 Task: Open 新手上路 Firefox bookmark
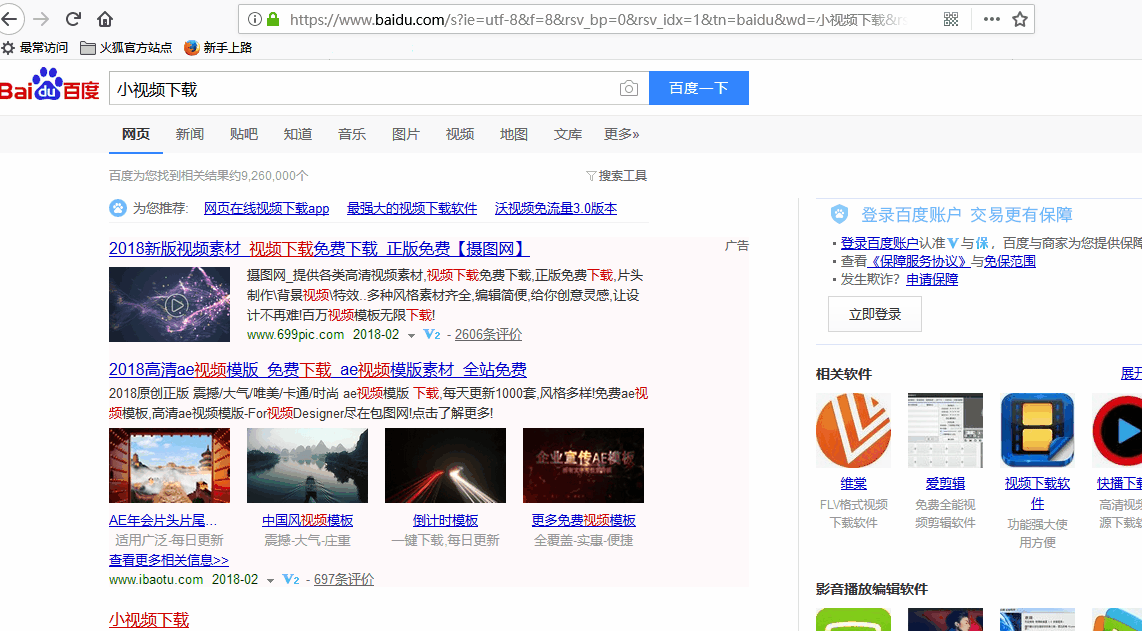(x=218, y=47)
